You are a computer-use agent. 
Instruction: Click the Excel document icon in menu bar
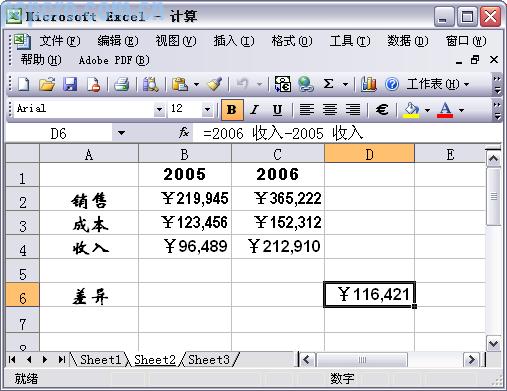click(x=22, y=41)
